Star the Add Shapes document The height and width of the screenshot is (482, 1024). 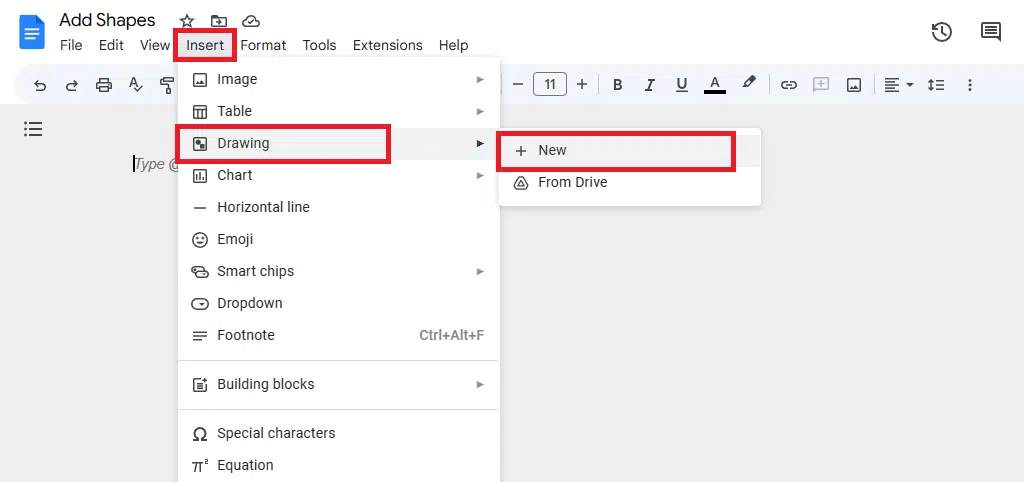[x=187, y=21]
